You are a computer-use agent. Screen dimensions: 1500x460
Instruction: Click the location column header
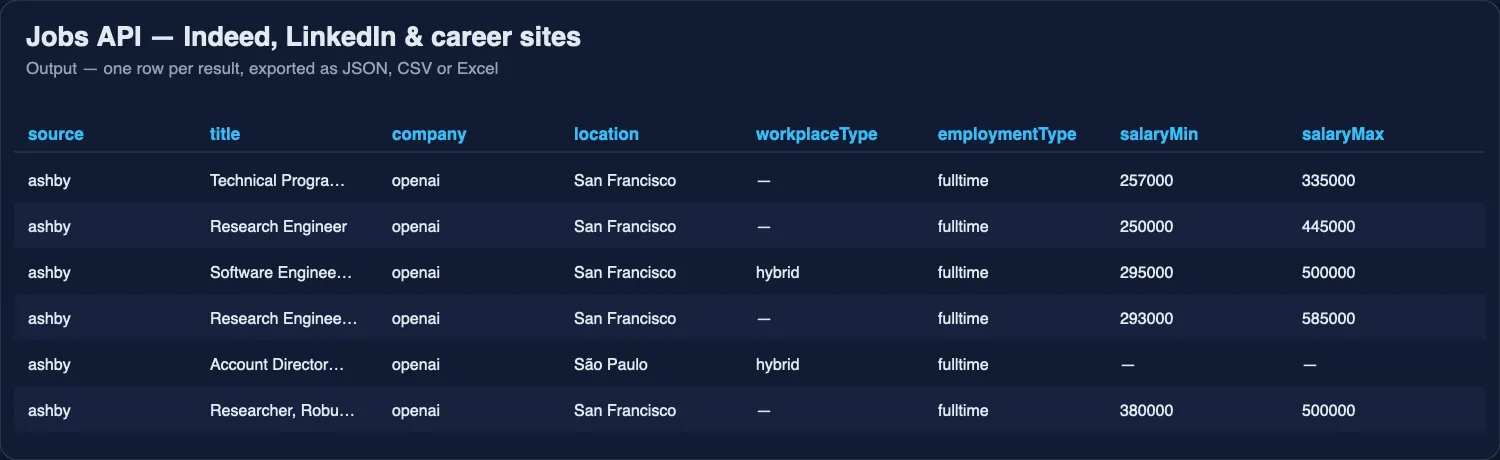coord(606,134)
